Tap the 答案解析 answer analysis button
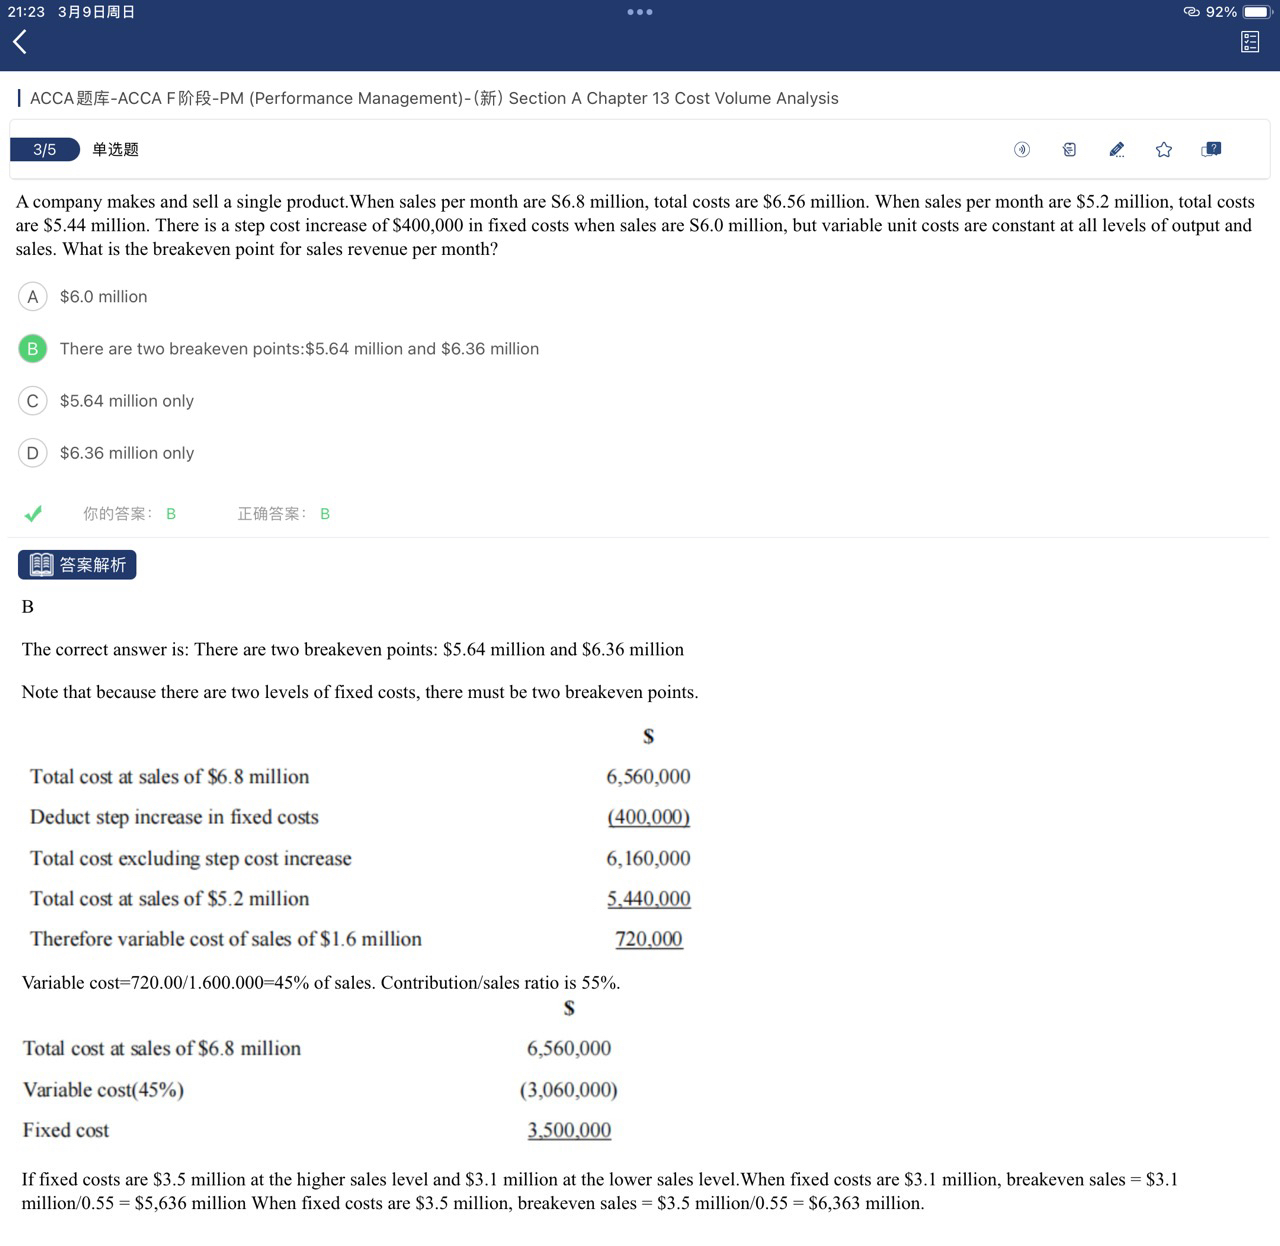 pos(77,565)
